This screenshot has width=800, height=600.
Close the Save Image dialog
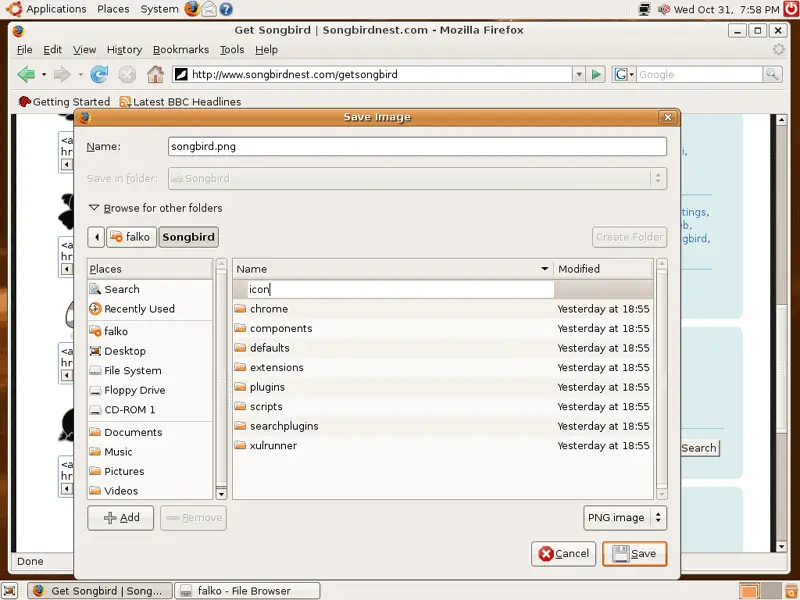pos(667,117)
